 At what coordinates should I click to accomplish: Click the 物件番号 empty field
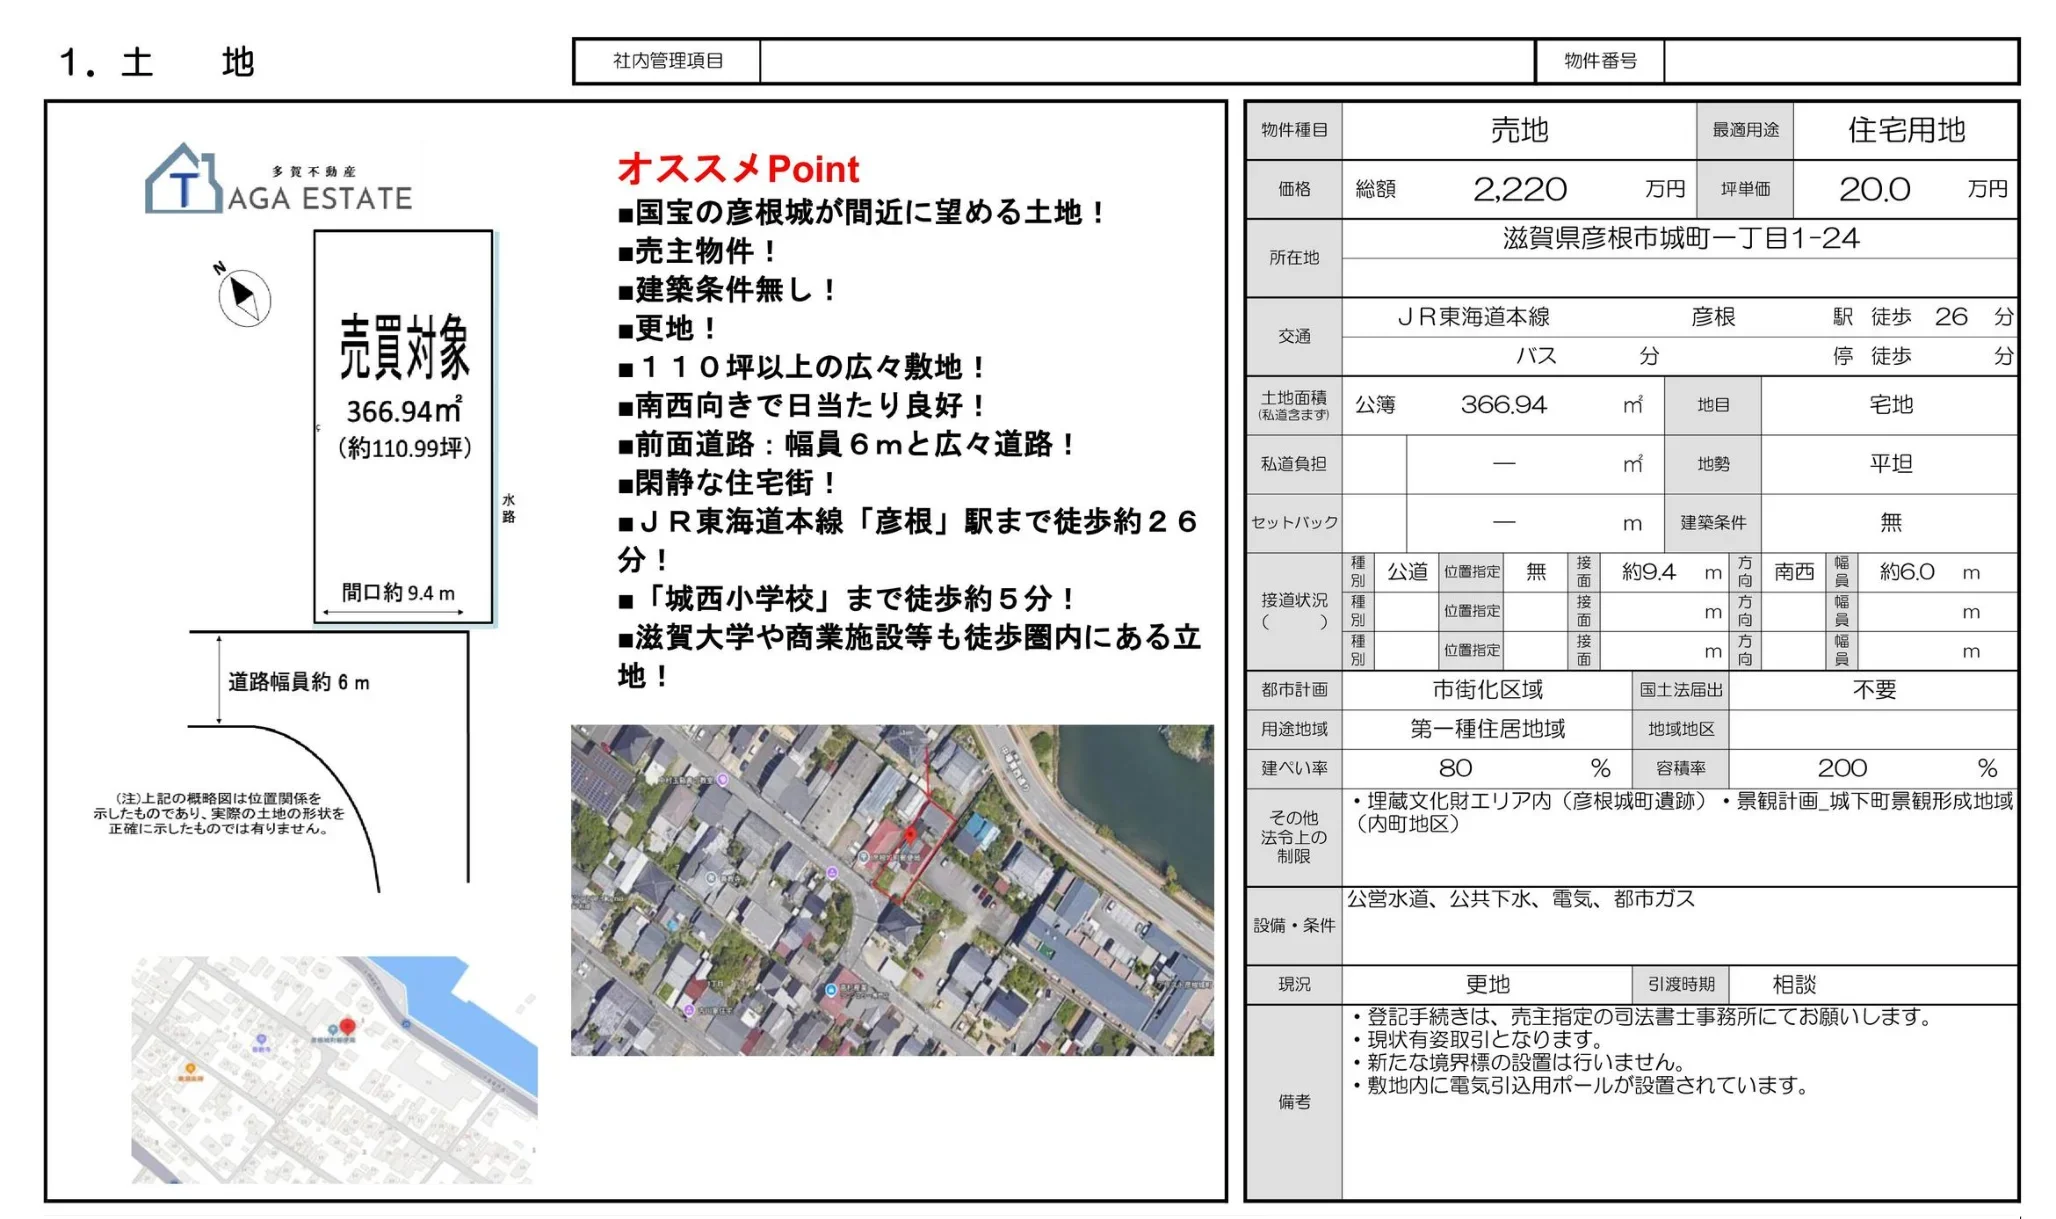(x=1840, y=61)
